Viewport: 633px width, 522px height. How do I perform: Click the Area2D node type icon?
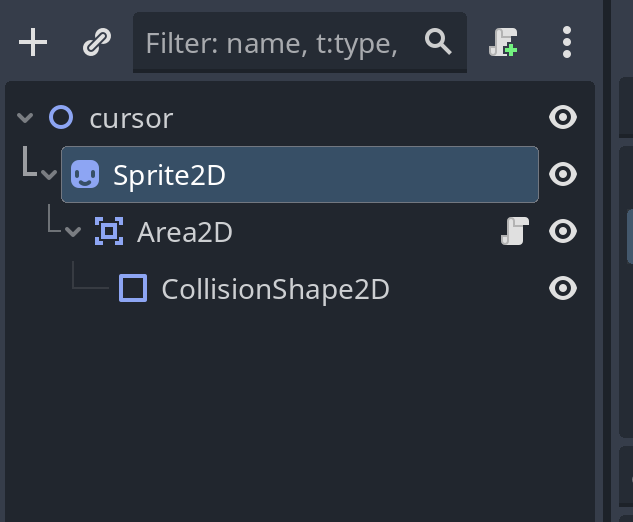(x=109, y=231)
